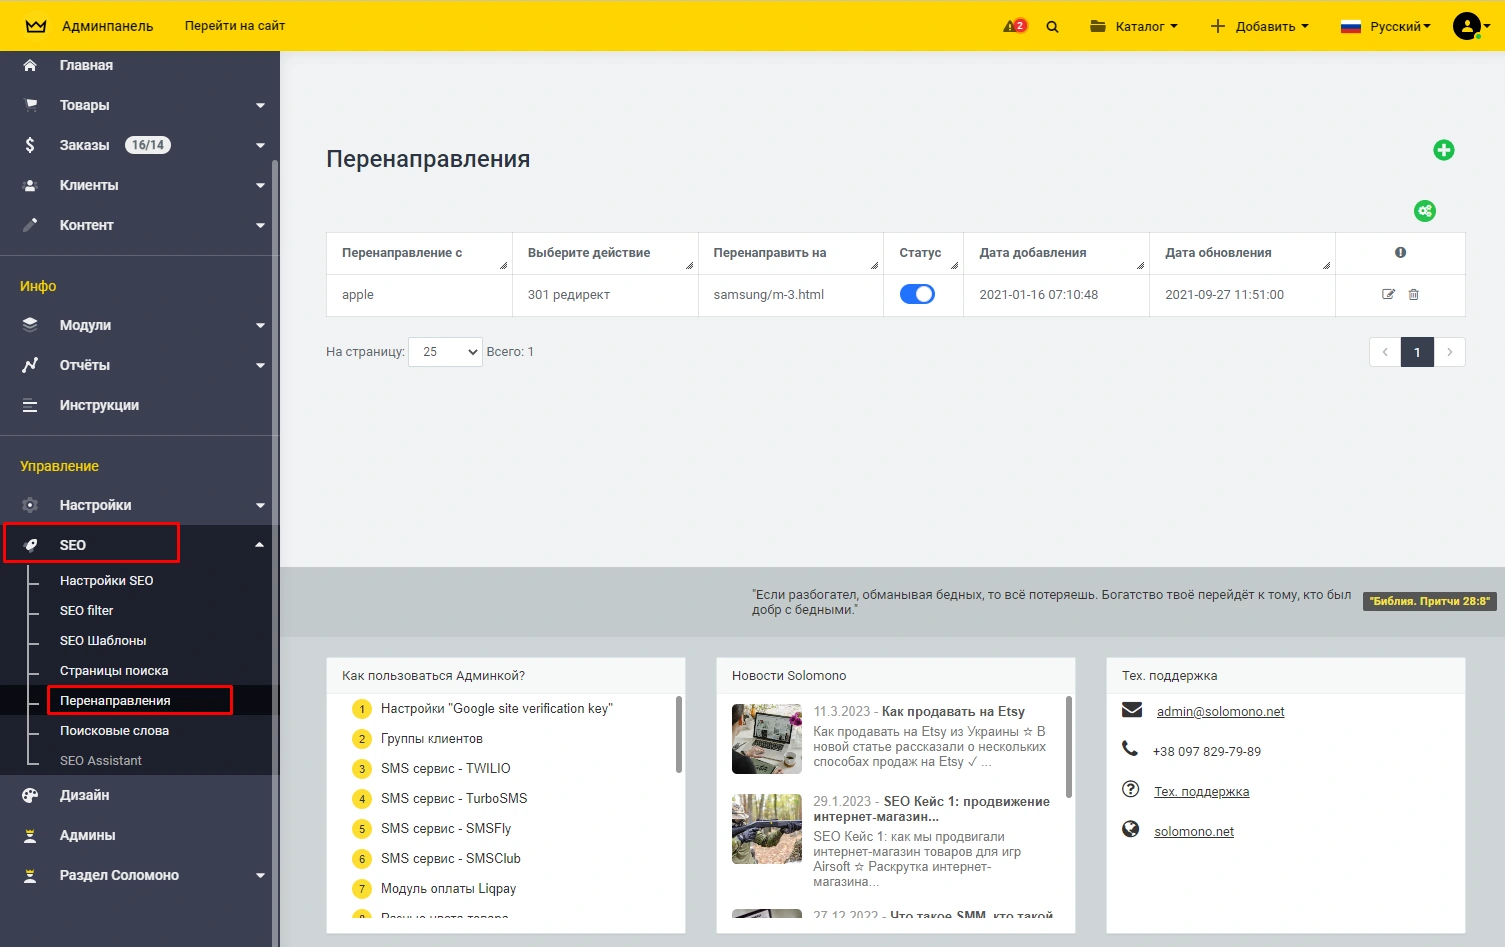Expand the Добавить menu in header
1505x947 pixels.
coord(1259,27)
